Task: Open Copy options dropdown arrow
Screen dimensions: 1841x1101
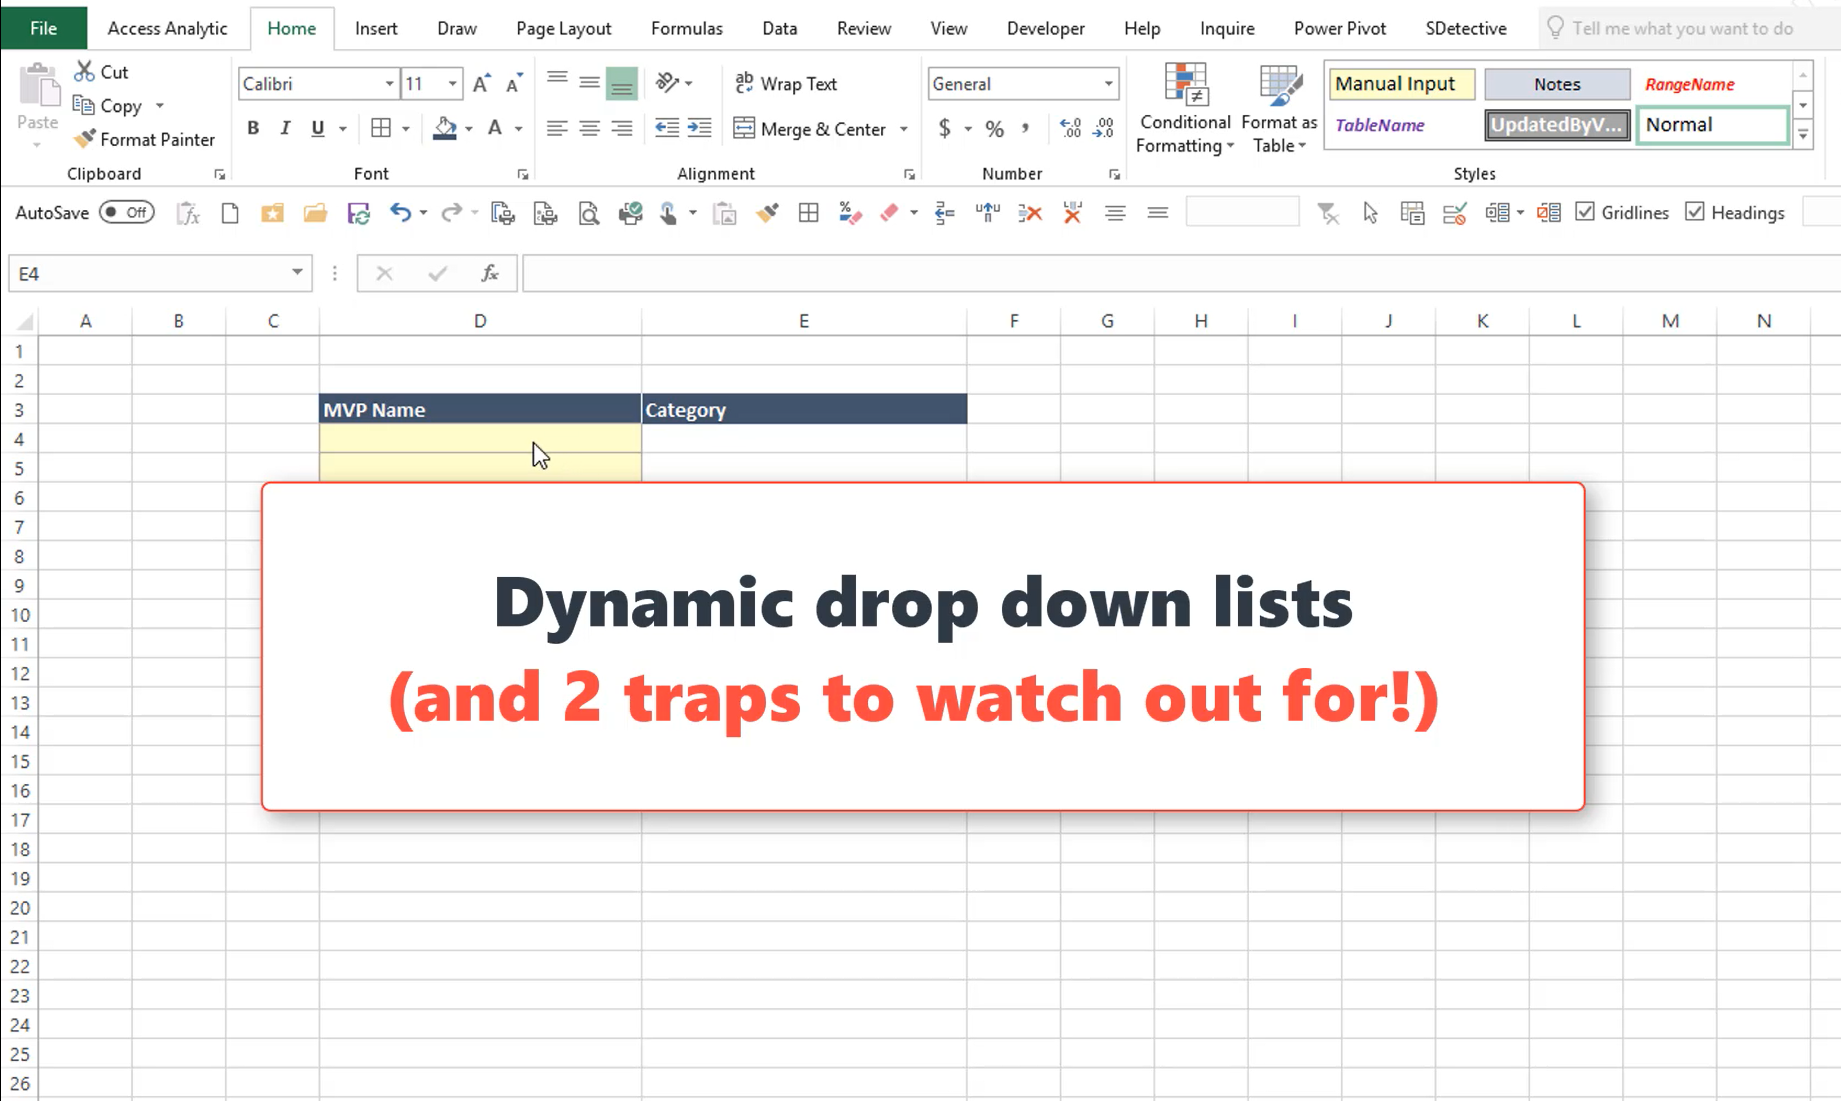Action: (x=160, y=106)
